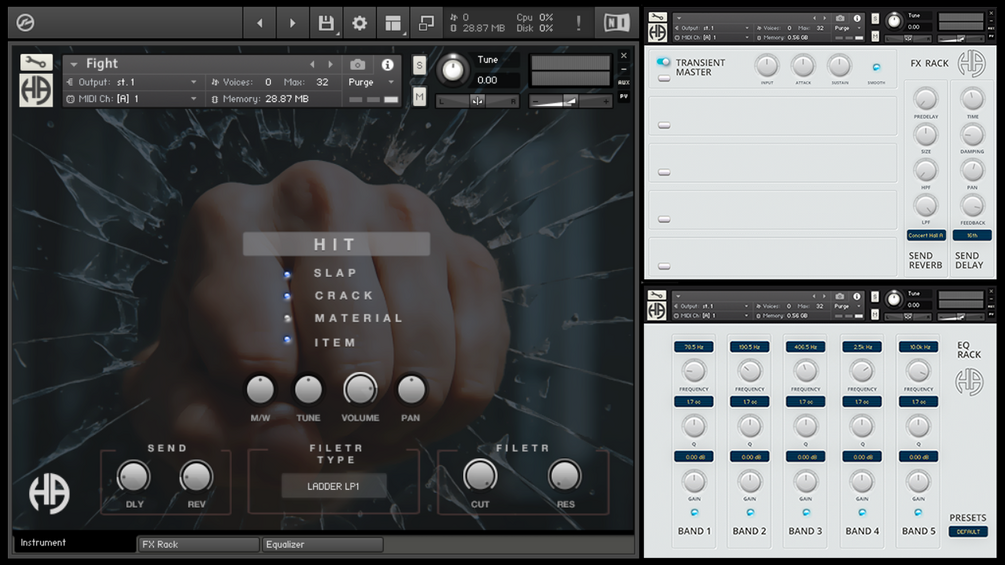Viewport: 1005px width, 565px height.
Task: Open the MIDI Ch [A] 1 dropdown
Action: pyautogui.click(x=133, y=99)
